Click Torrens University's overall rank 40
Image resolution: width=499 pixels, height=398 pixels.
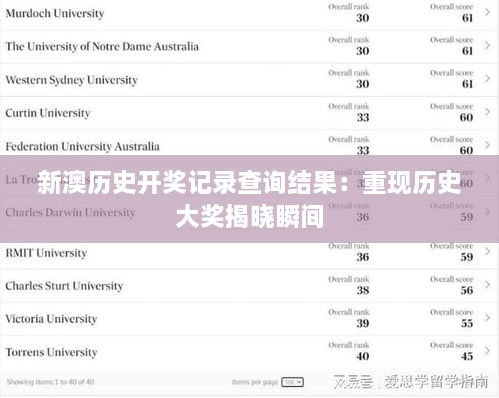tap(363, 356)
